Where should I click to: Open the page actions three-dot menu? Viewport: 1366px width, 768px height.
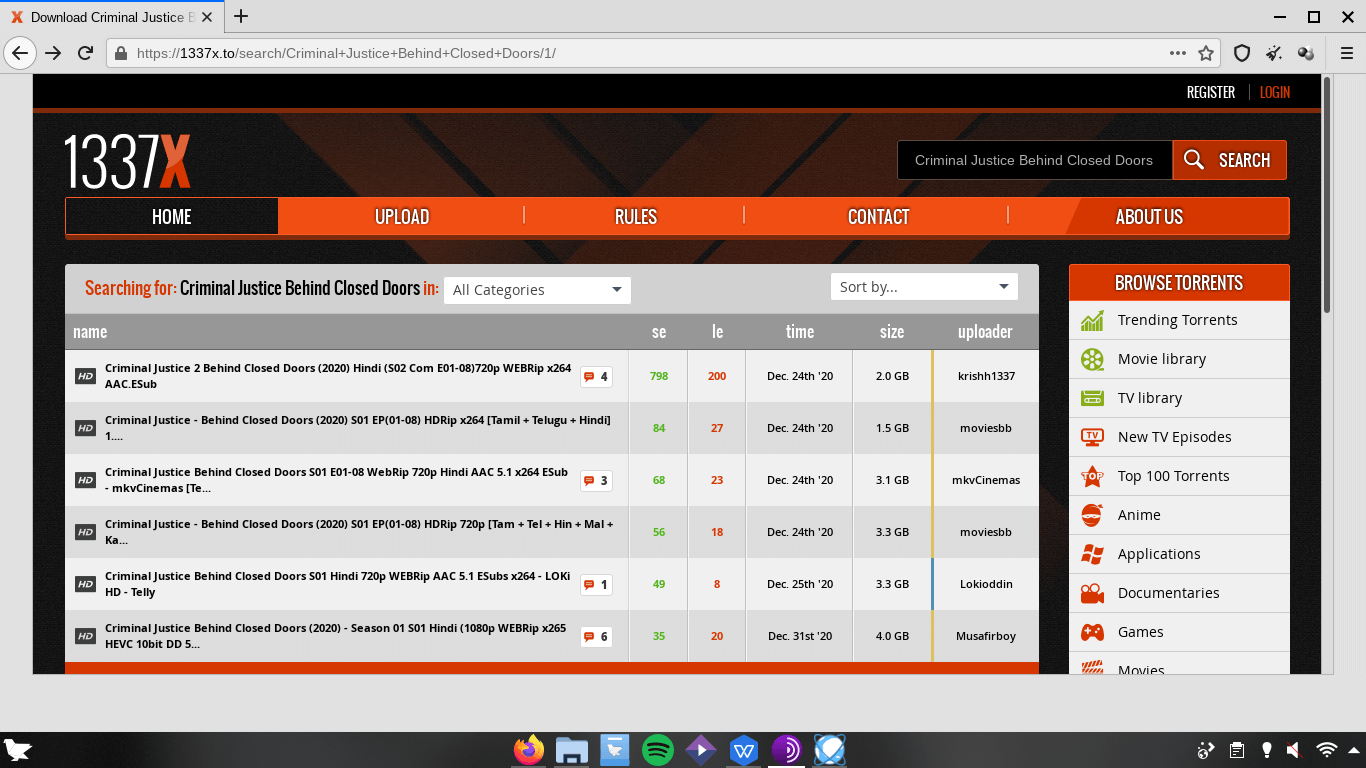click(1178, 53)
